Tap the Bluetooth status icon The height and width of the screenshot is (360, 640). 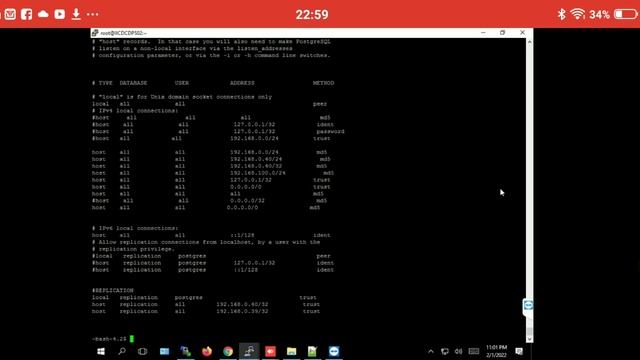pos(562,14)
